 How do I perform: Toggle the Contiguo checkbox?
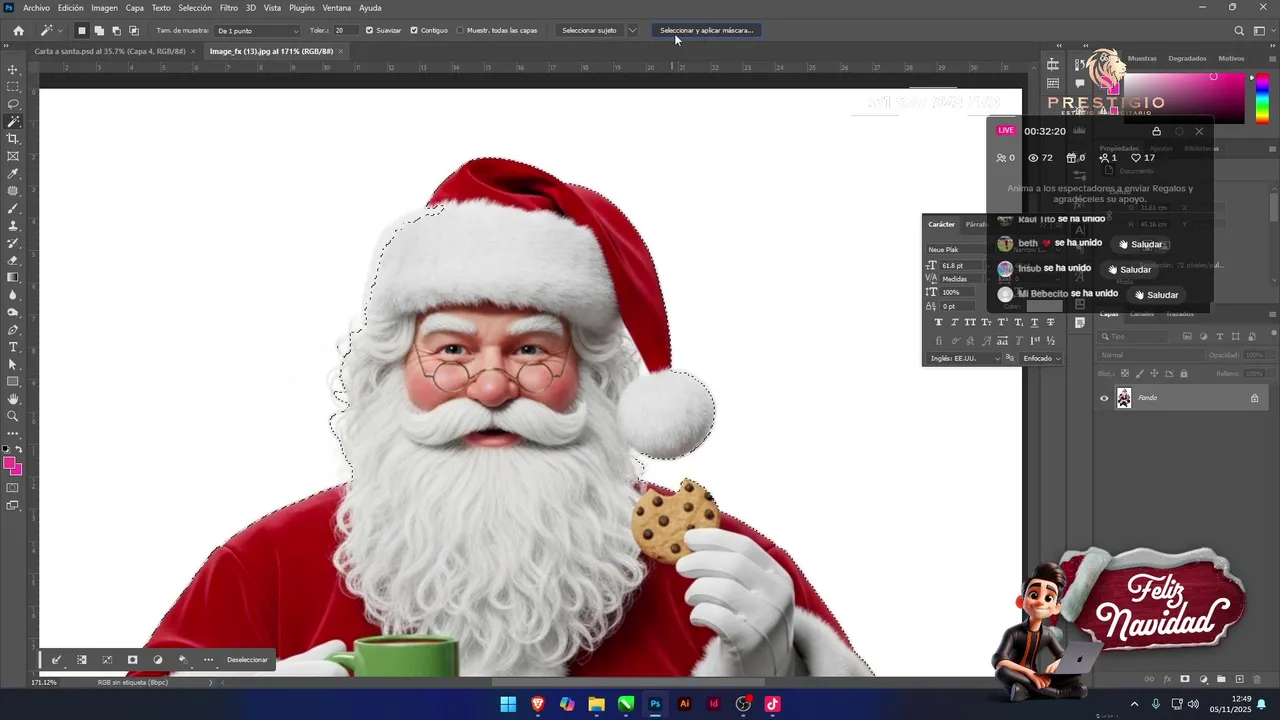[x=414, y=30]
